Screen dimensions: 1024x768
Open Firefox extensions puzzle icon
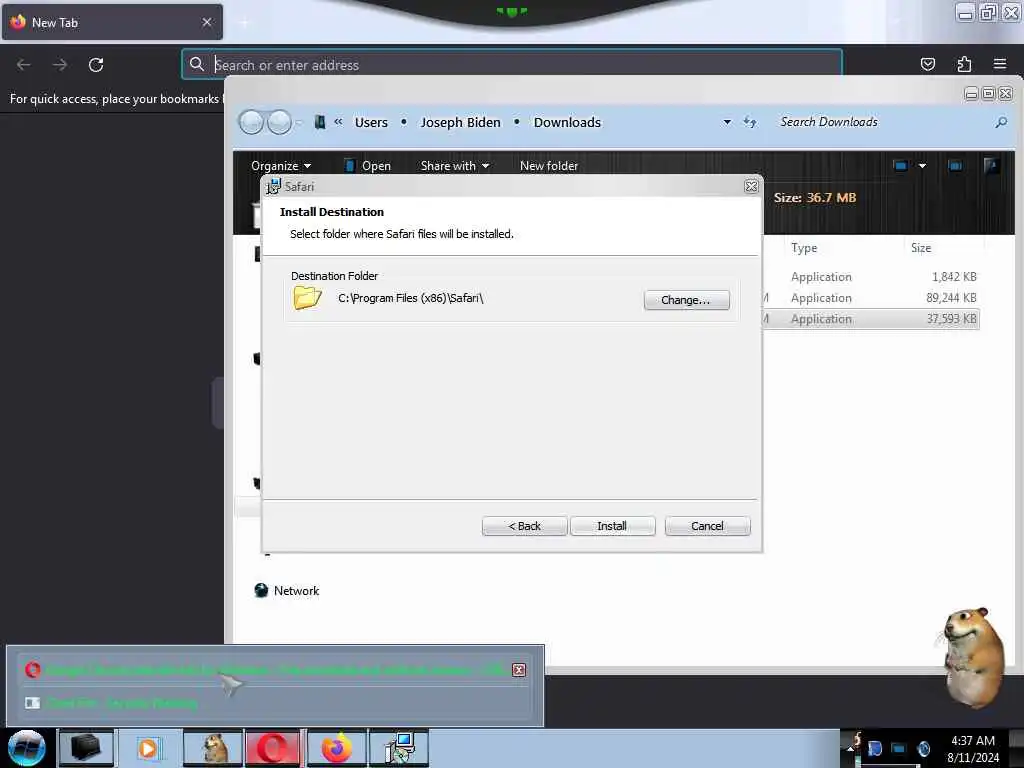tap(964, 64)
